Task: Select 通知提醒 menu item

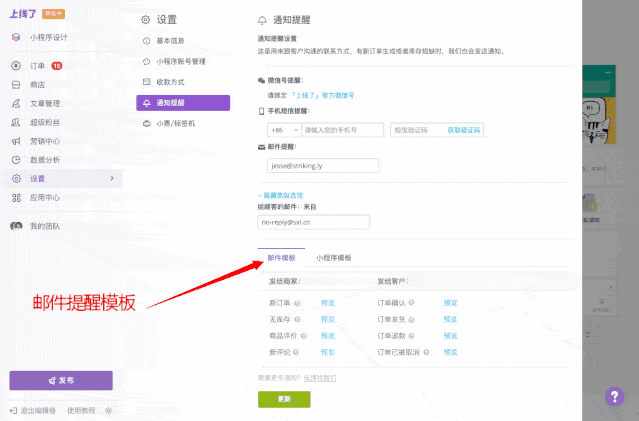Action: (x=183, y=103)
